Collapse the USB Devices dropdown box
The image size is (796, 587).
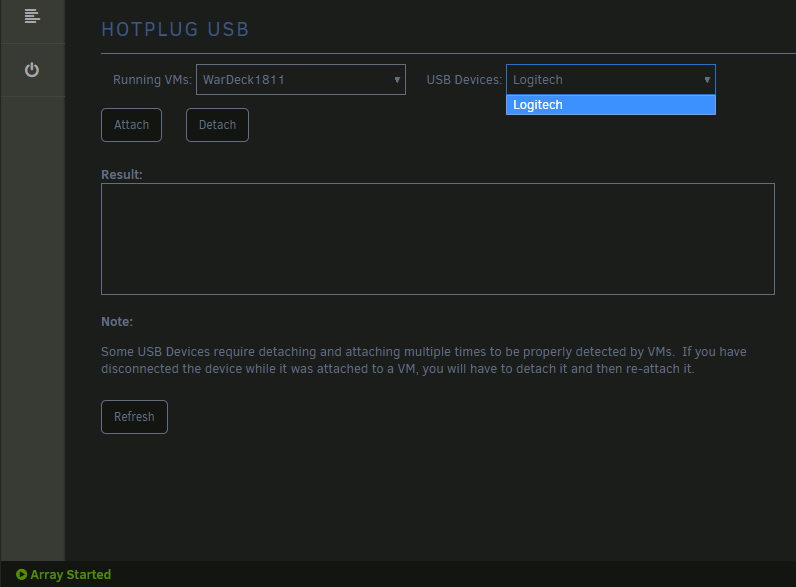tap(611, 80)
